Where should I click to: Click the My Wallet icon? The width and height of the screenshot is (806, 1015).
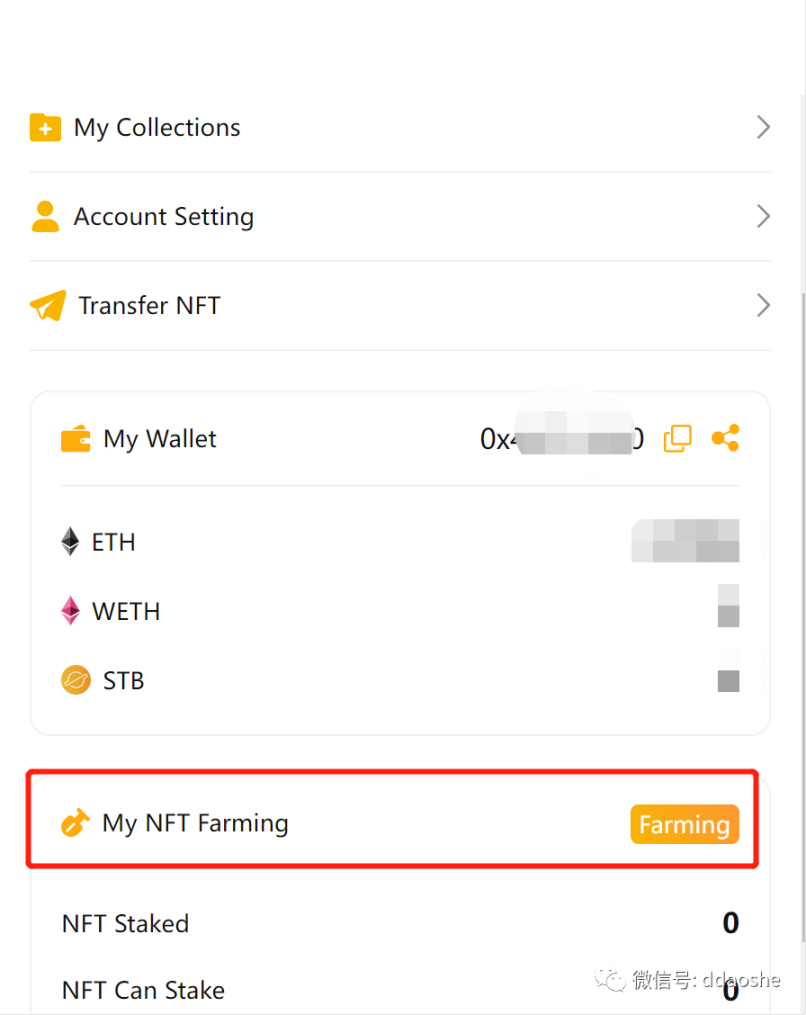[x=75, y=439]
